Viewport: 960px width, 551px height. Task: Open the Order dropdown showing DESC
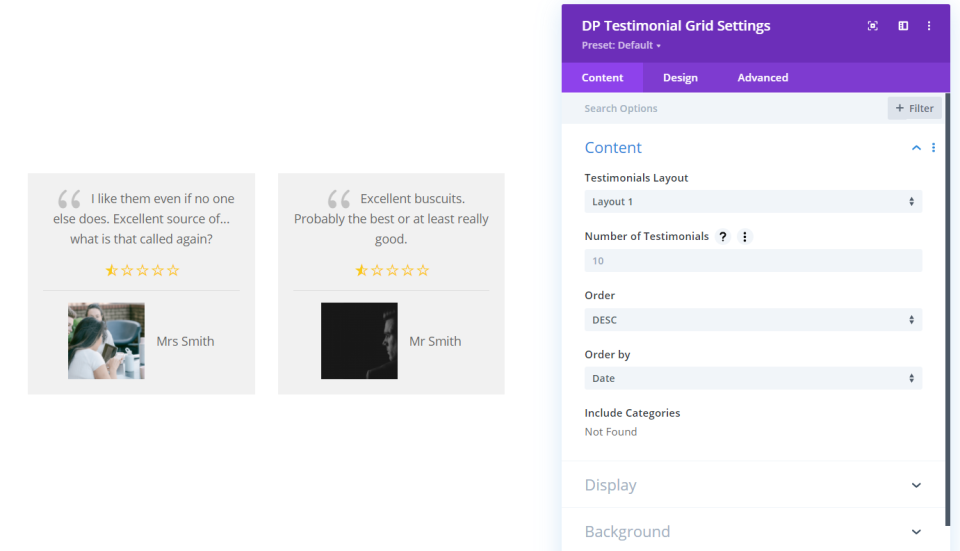click(x=752, y=320)
